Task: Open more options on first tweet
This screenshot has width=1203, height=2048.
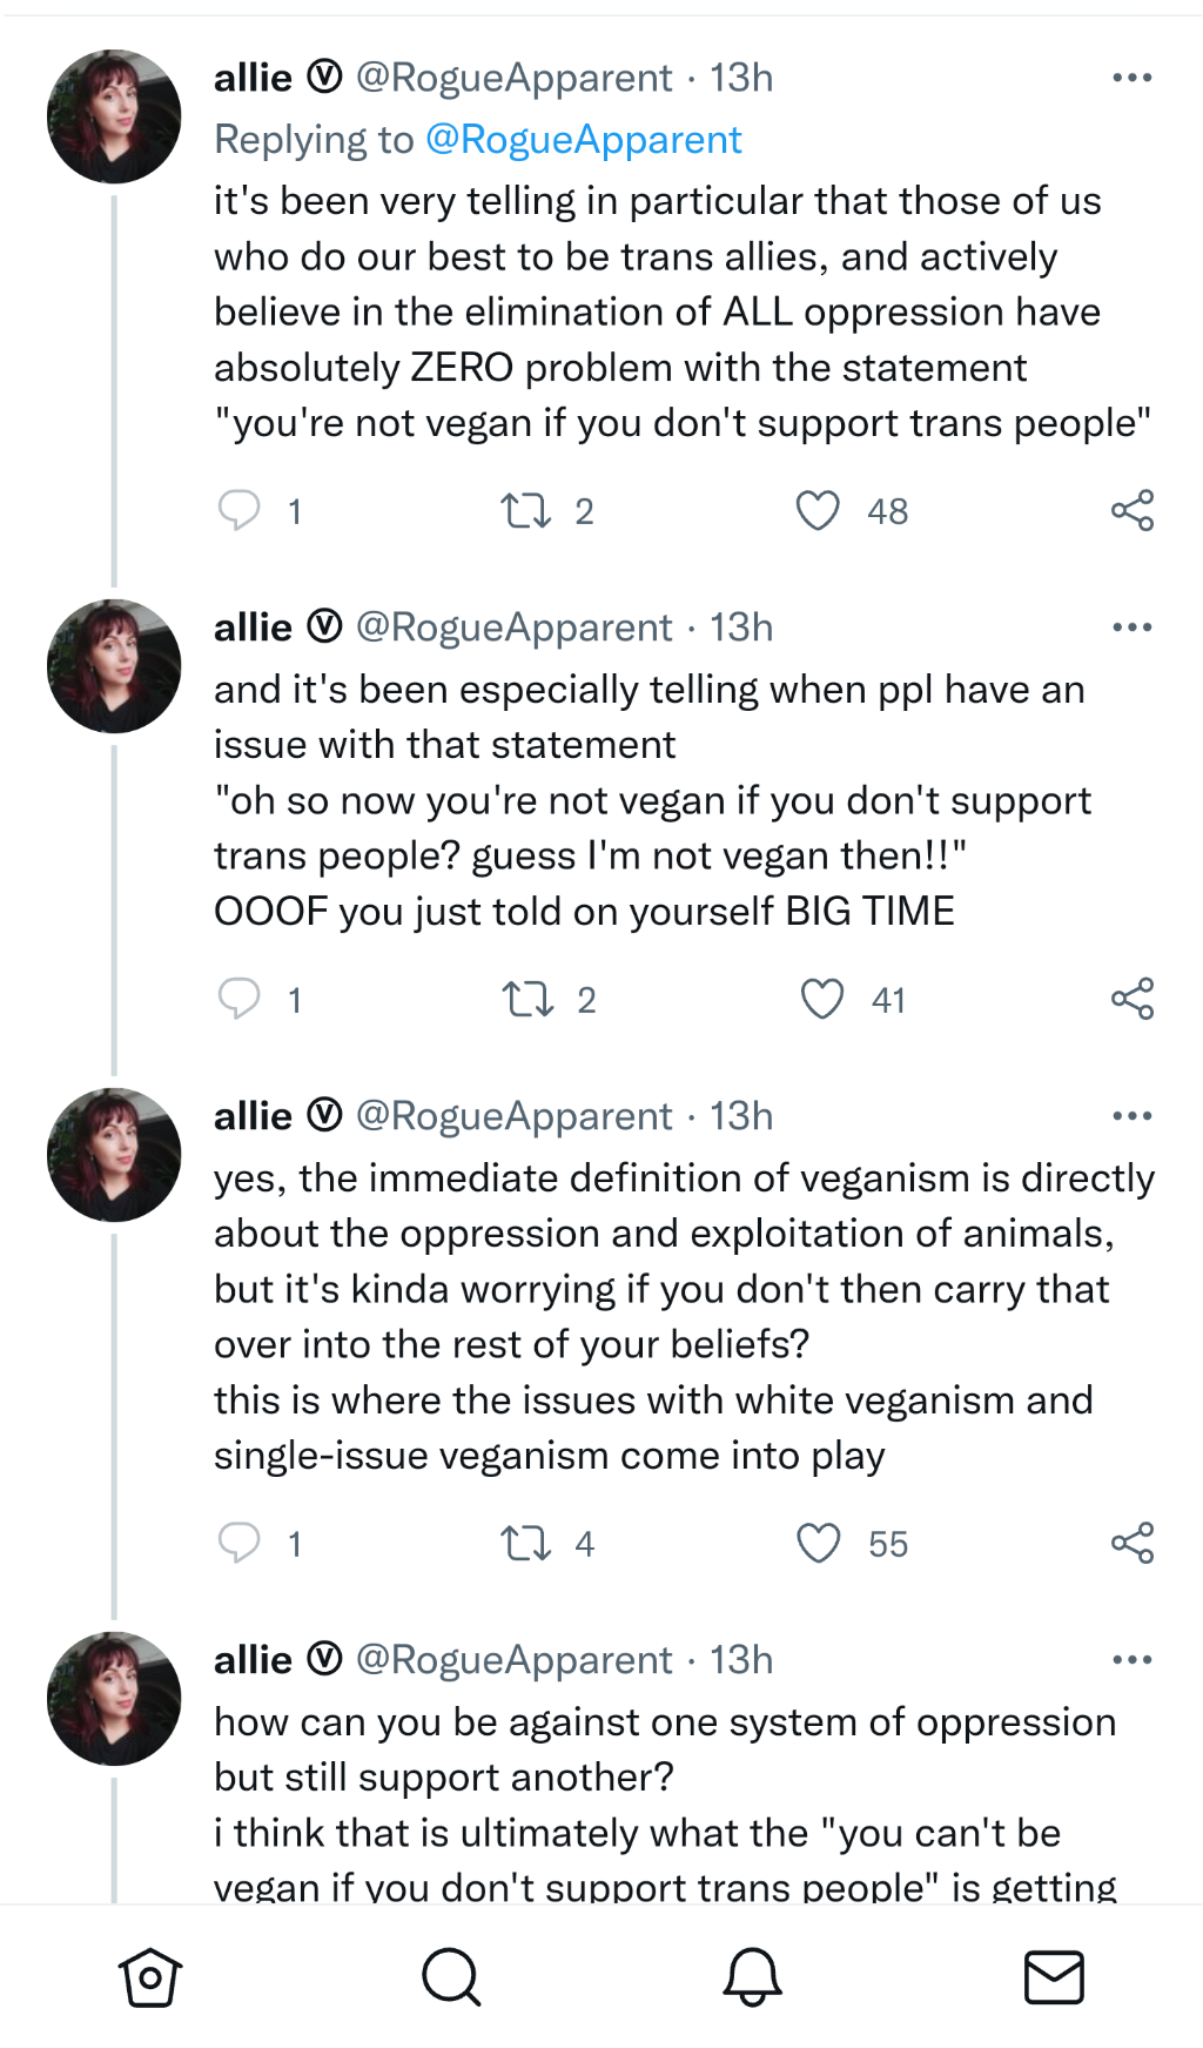Action: coord(1132,77)
